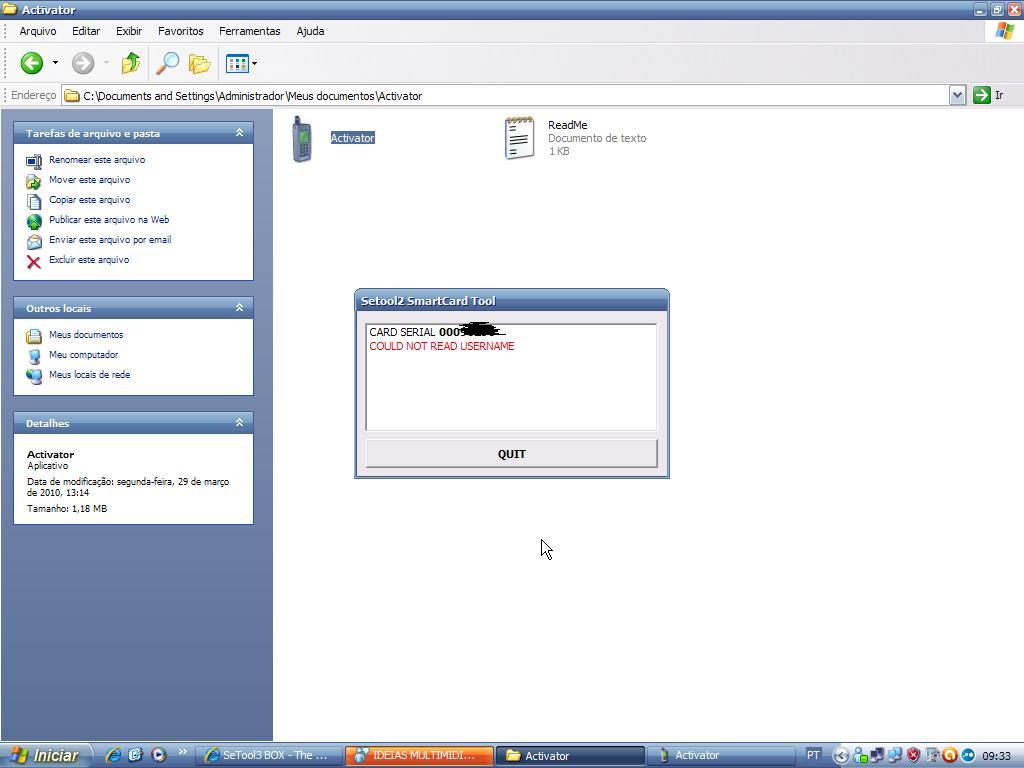Click the orange round tray icon

(950, 756)
